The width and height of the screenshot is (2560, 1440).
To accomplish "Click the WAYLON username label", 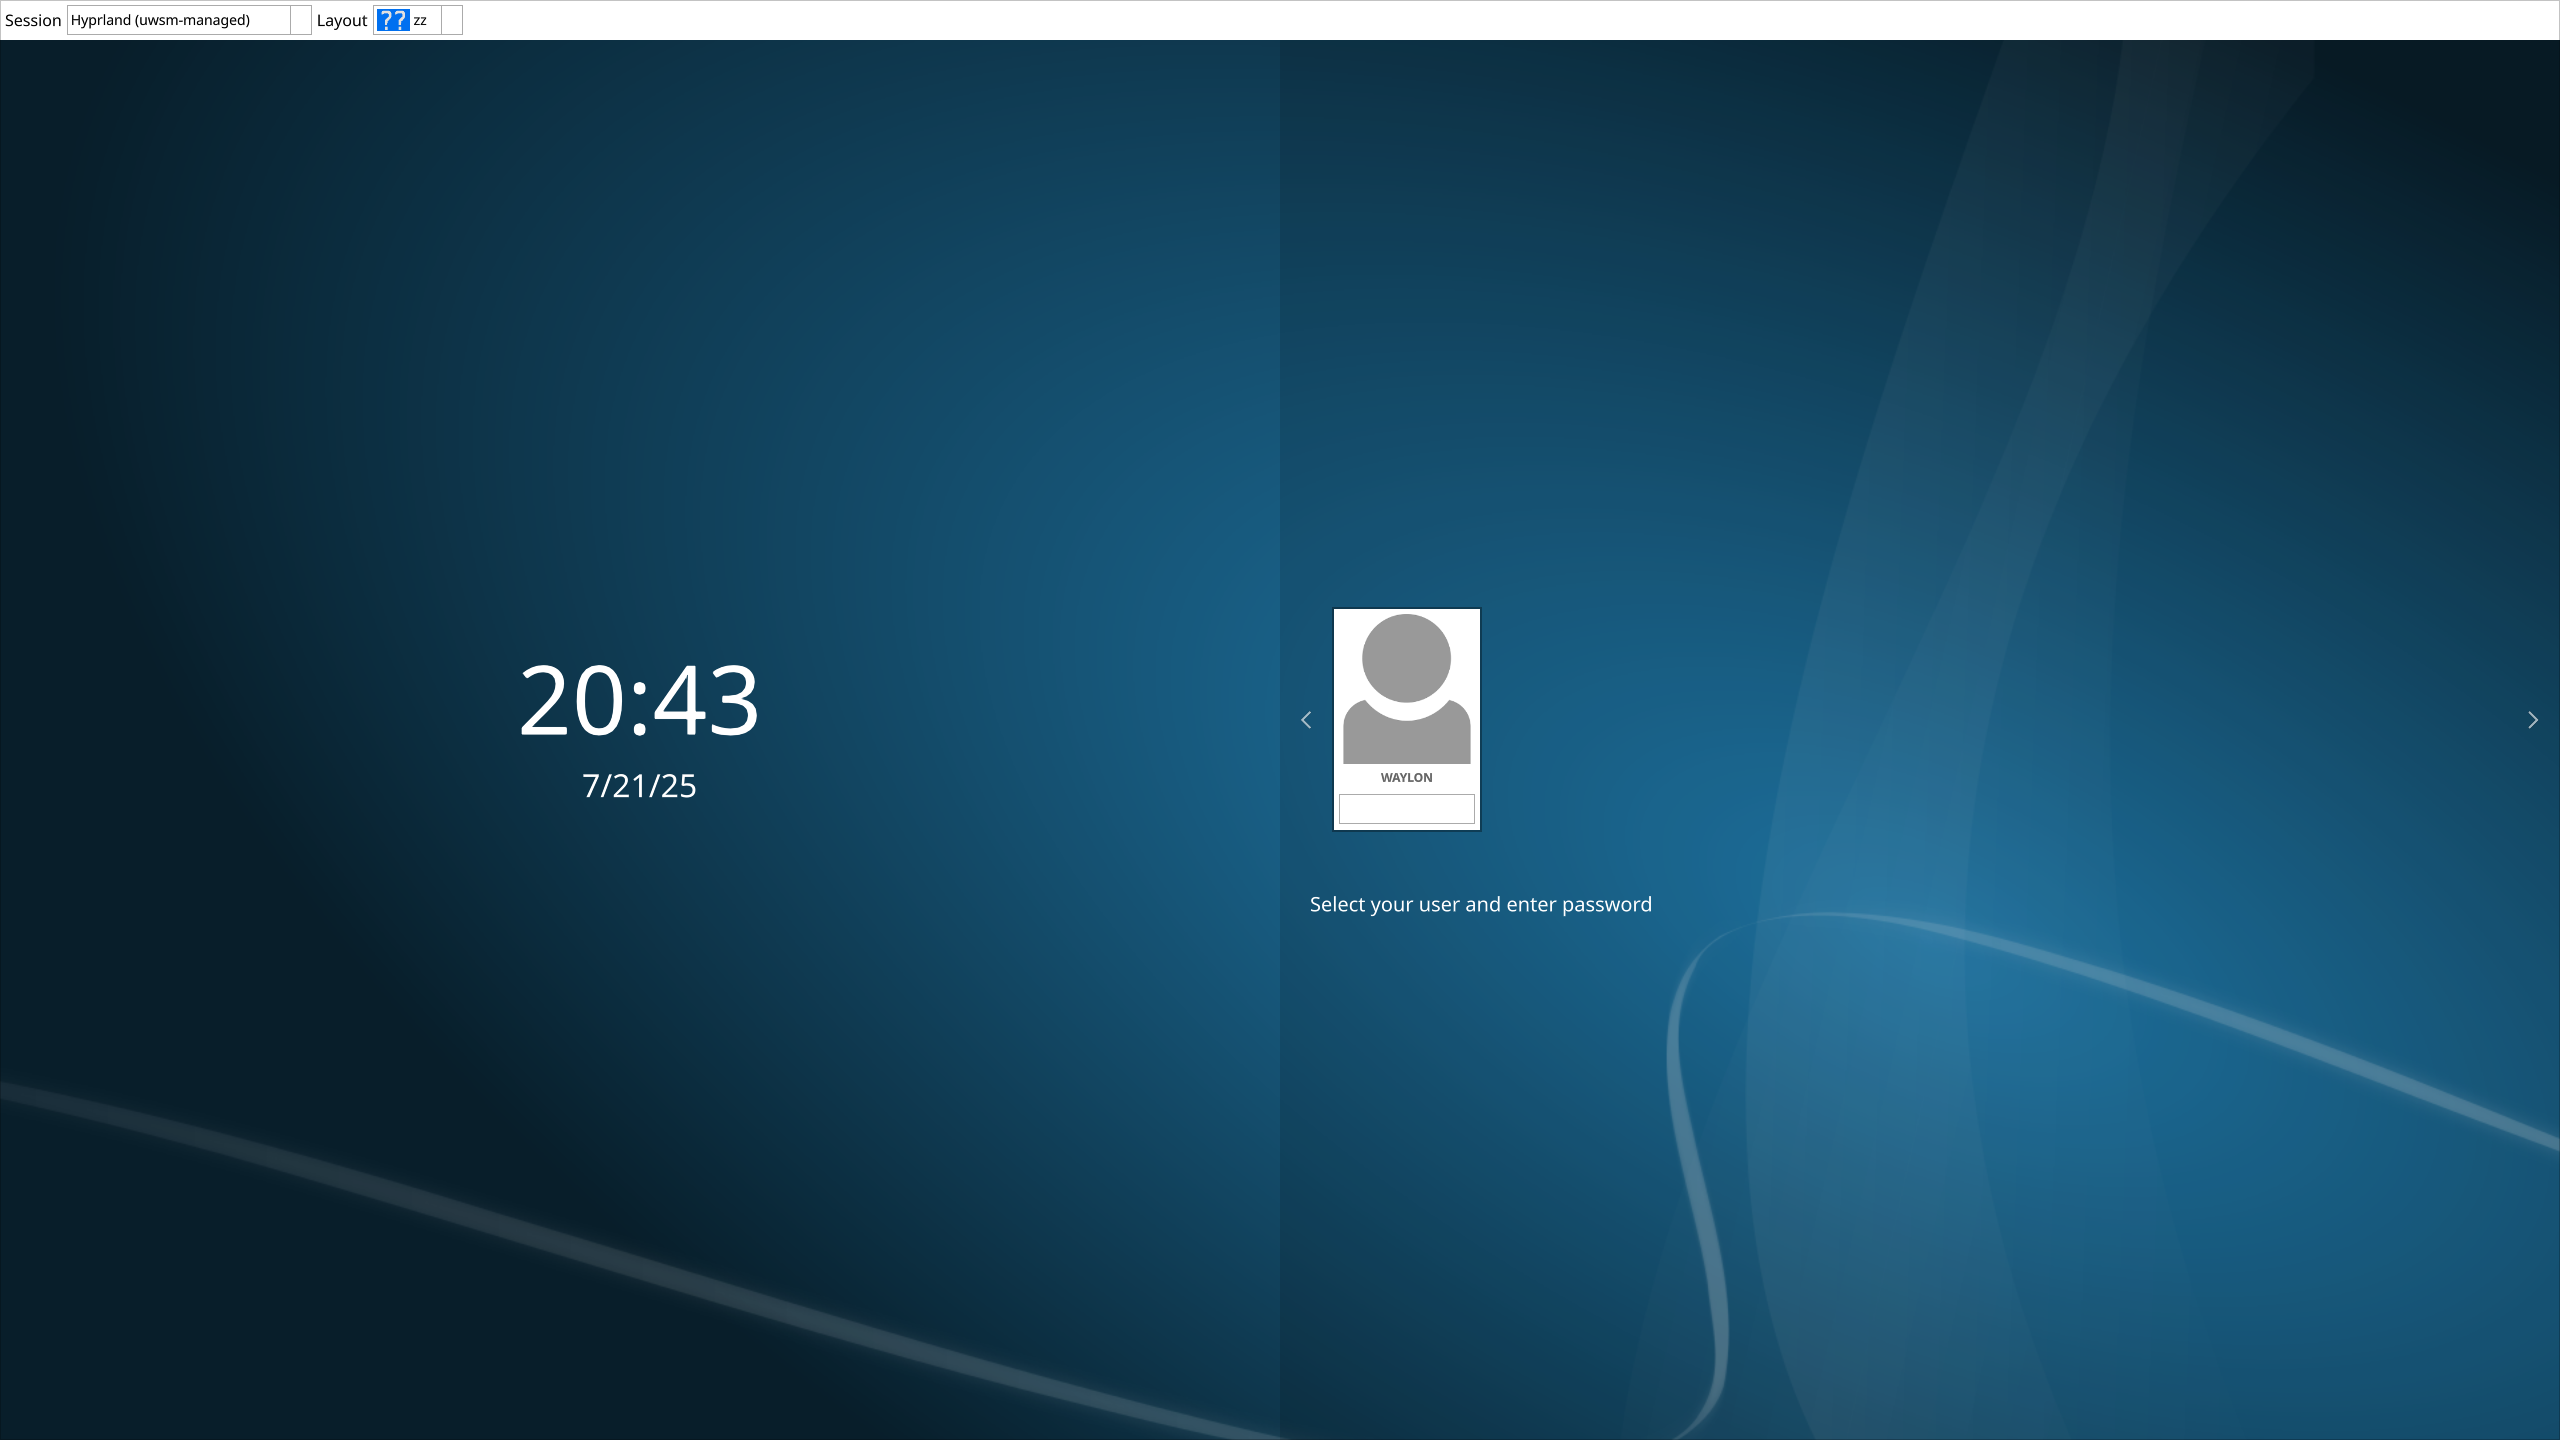I will 1406,778.
